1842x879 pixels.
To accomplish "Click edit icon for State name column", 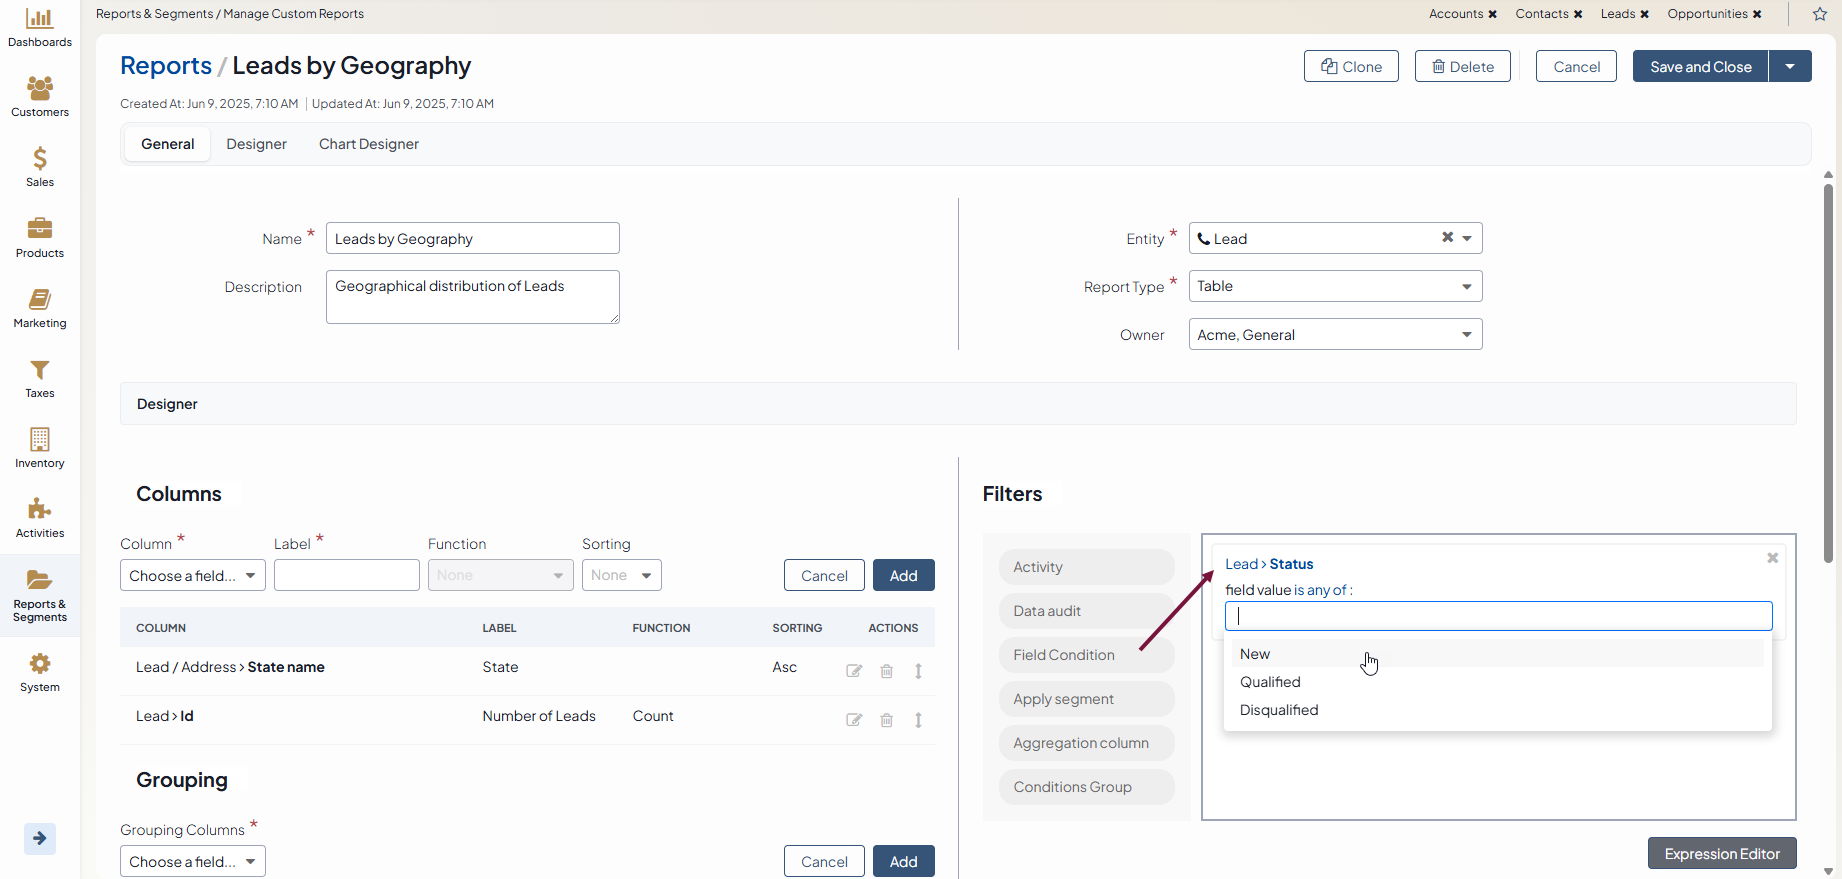I will point(854,671).
